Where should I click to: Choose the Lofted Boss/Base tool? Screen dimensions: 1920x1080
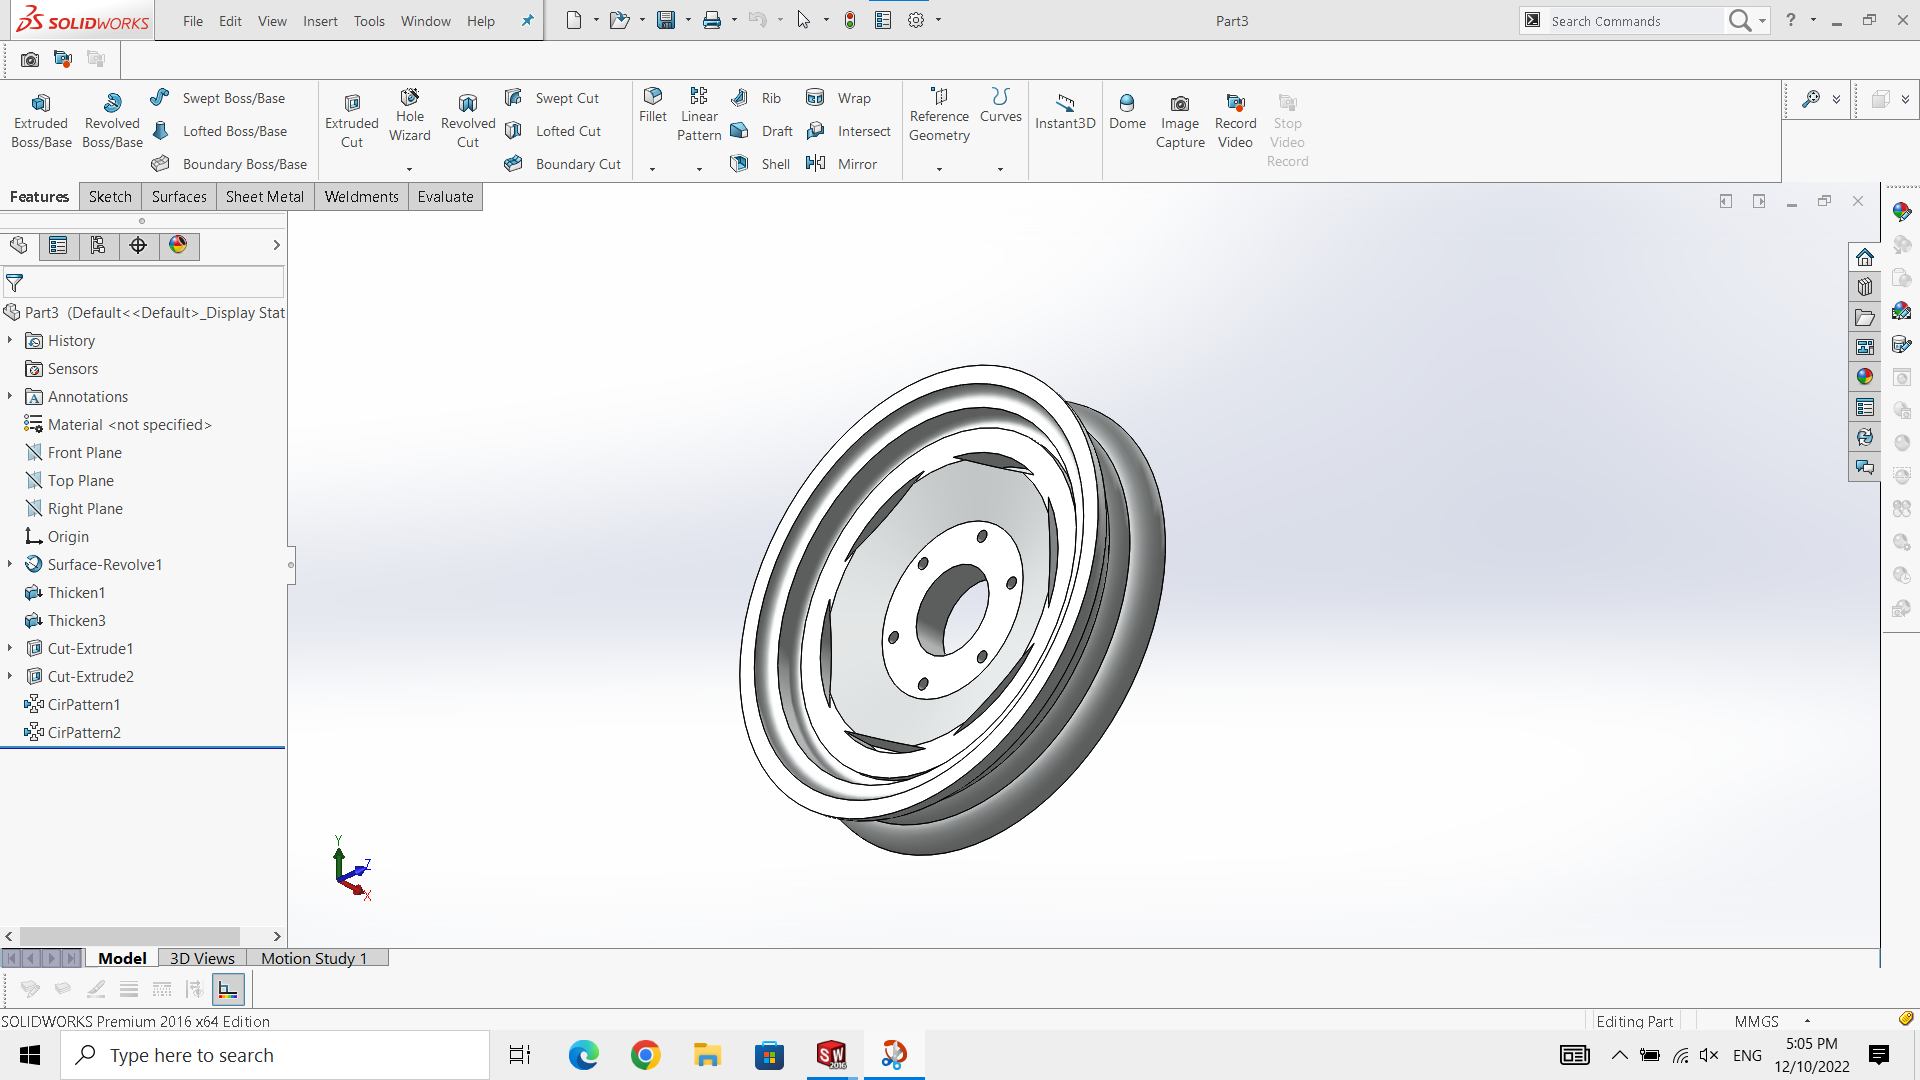coord(219,131)
